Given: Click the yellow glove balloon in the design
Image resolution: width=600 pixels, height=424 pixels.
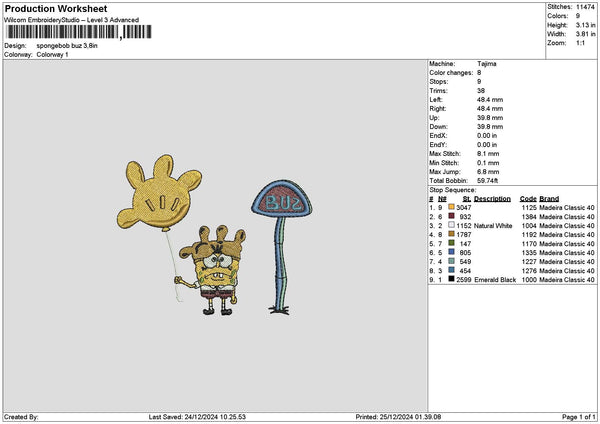Looking at the screenshot, I should tap(159, 193).
